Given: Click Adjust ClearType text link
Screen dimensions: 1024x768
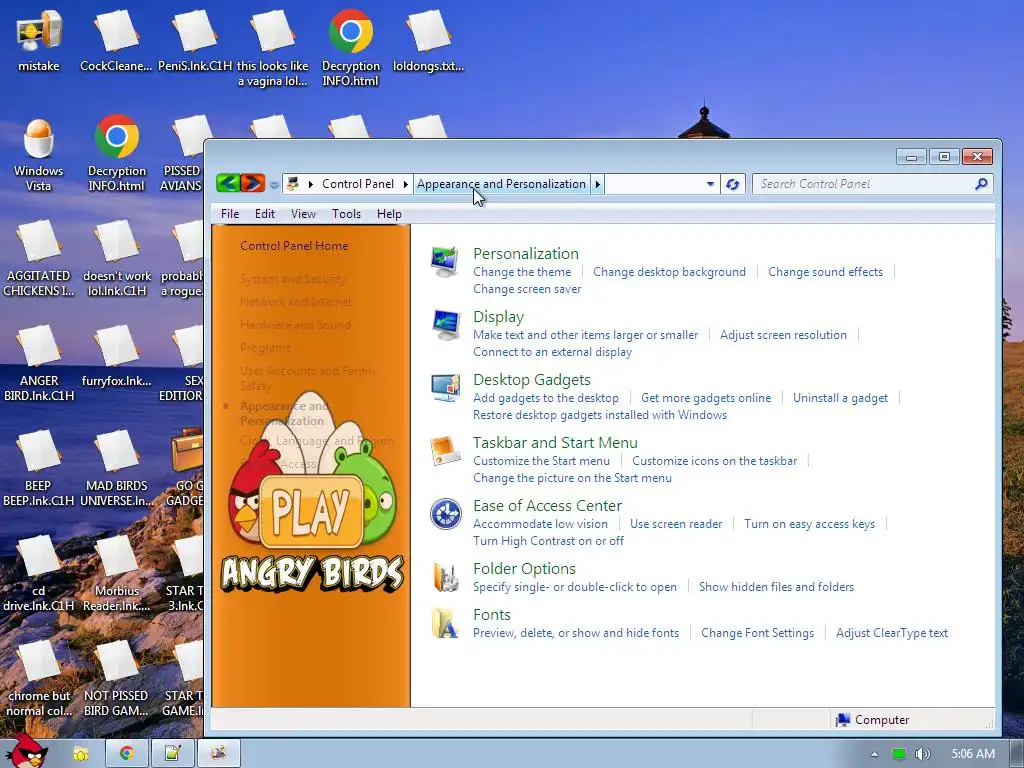Looking at the screenshot, I should tap(892, 633).
